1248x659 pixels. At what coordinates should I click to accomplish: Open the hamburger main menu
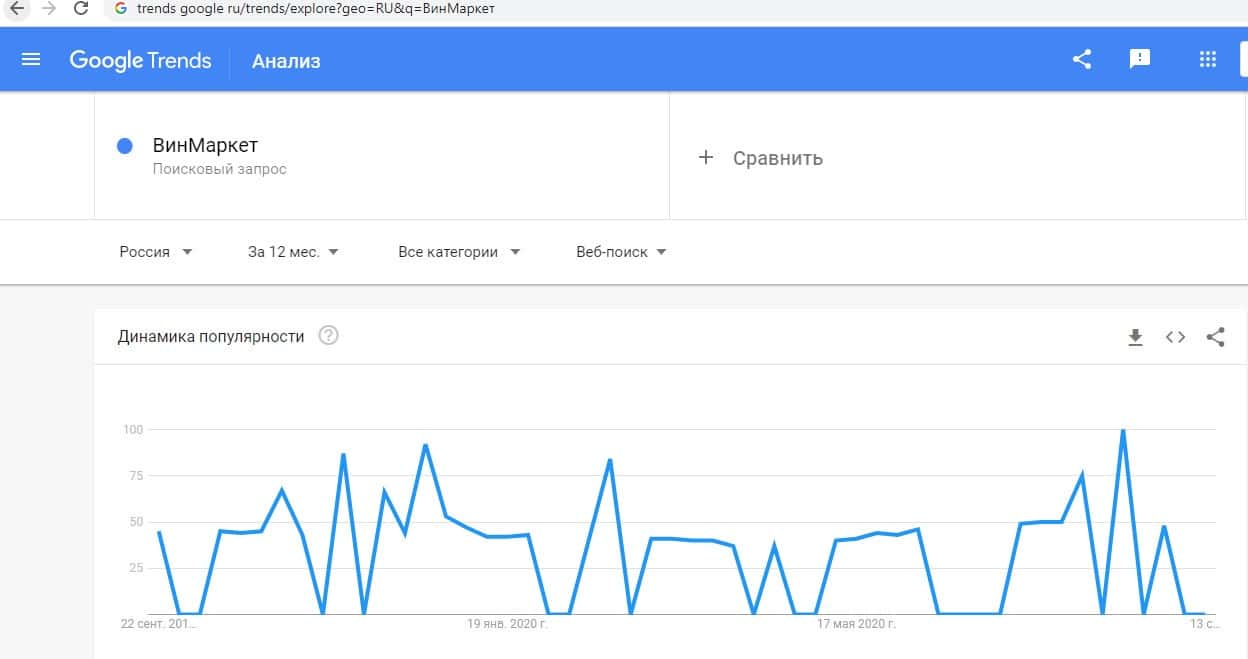[31, 60]
